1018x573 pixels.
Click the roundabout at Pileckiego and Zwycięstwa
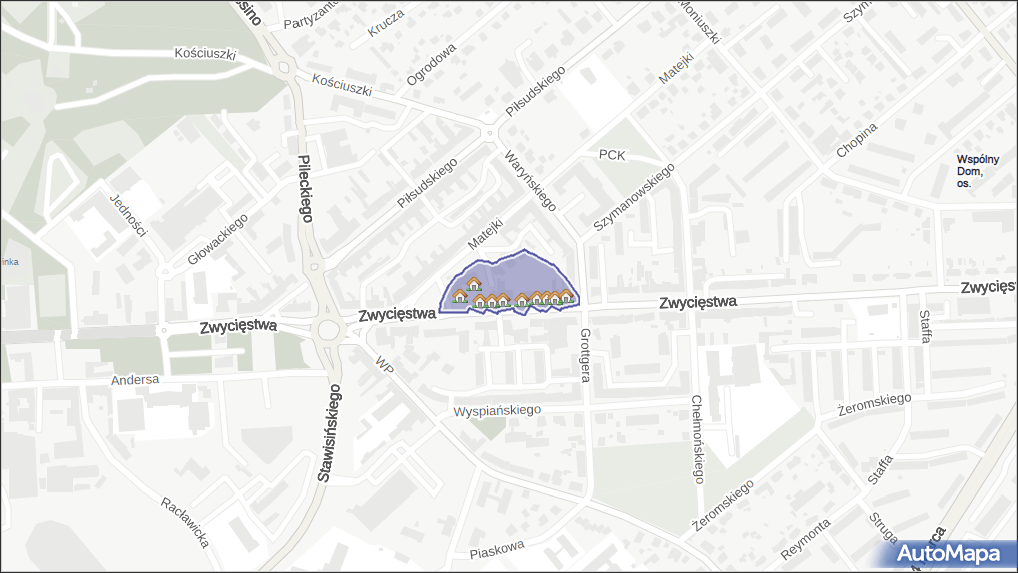click(x=328, y=329)
